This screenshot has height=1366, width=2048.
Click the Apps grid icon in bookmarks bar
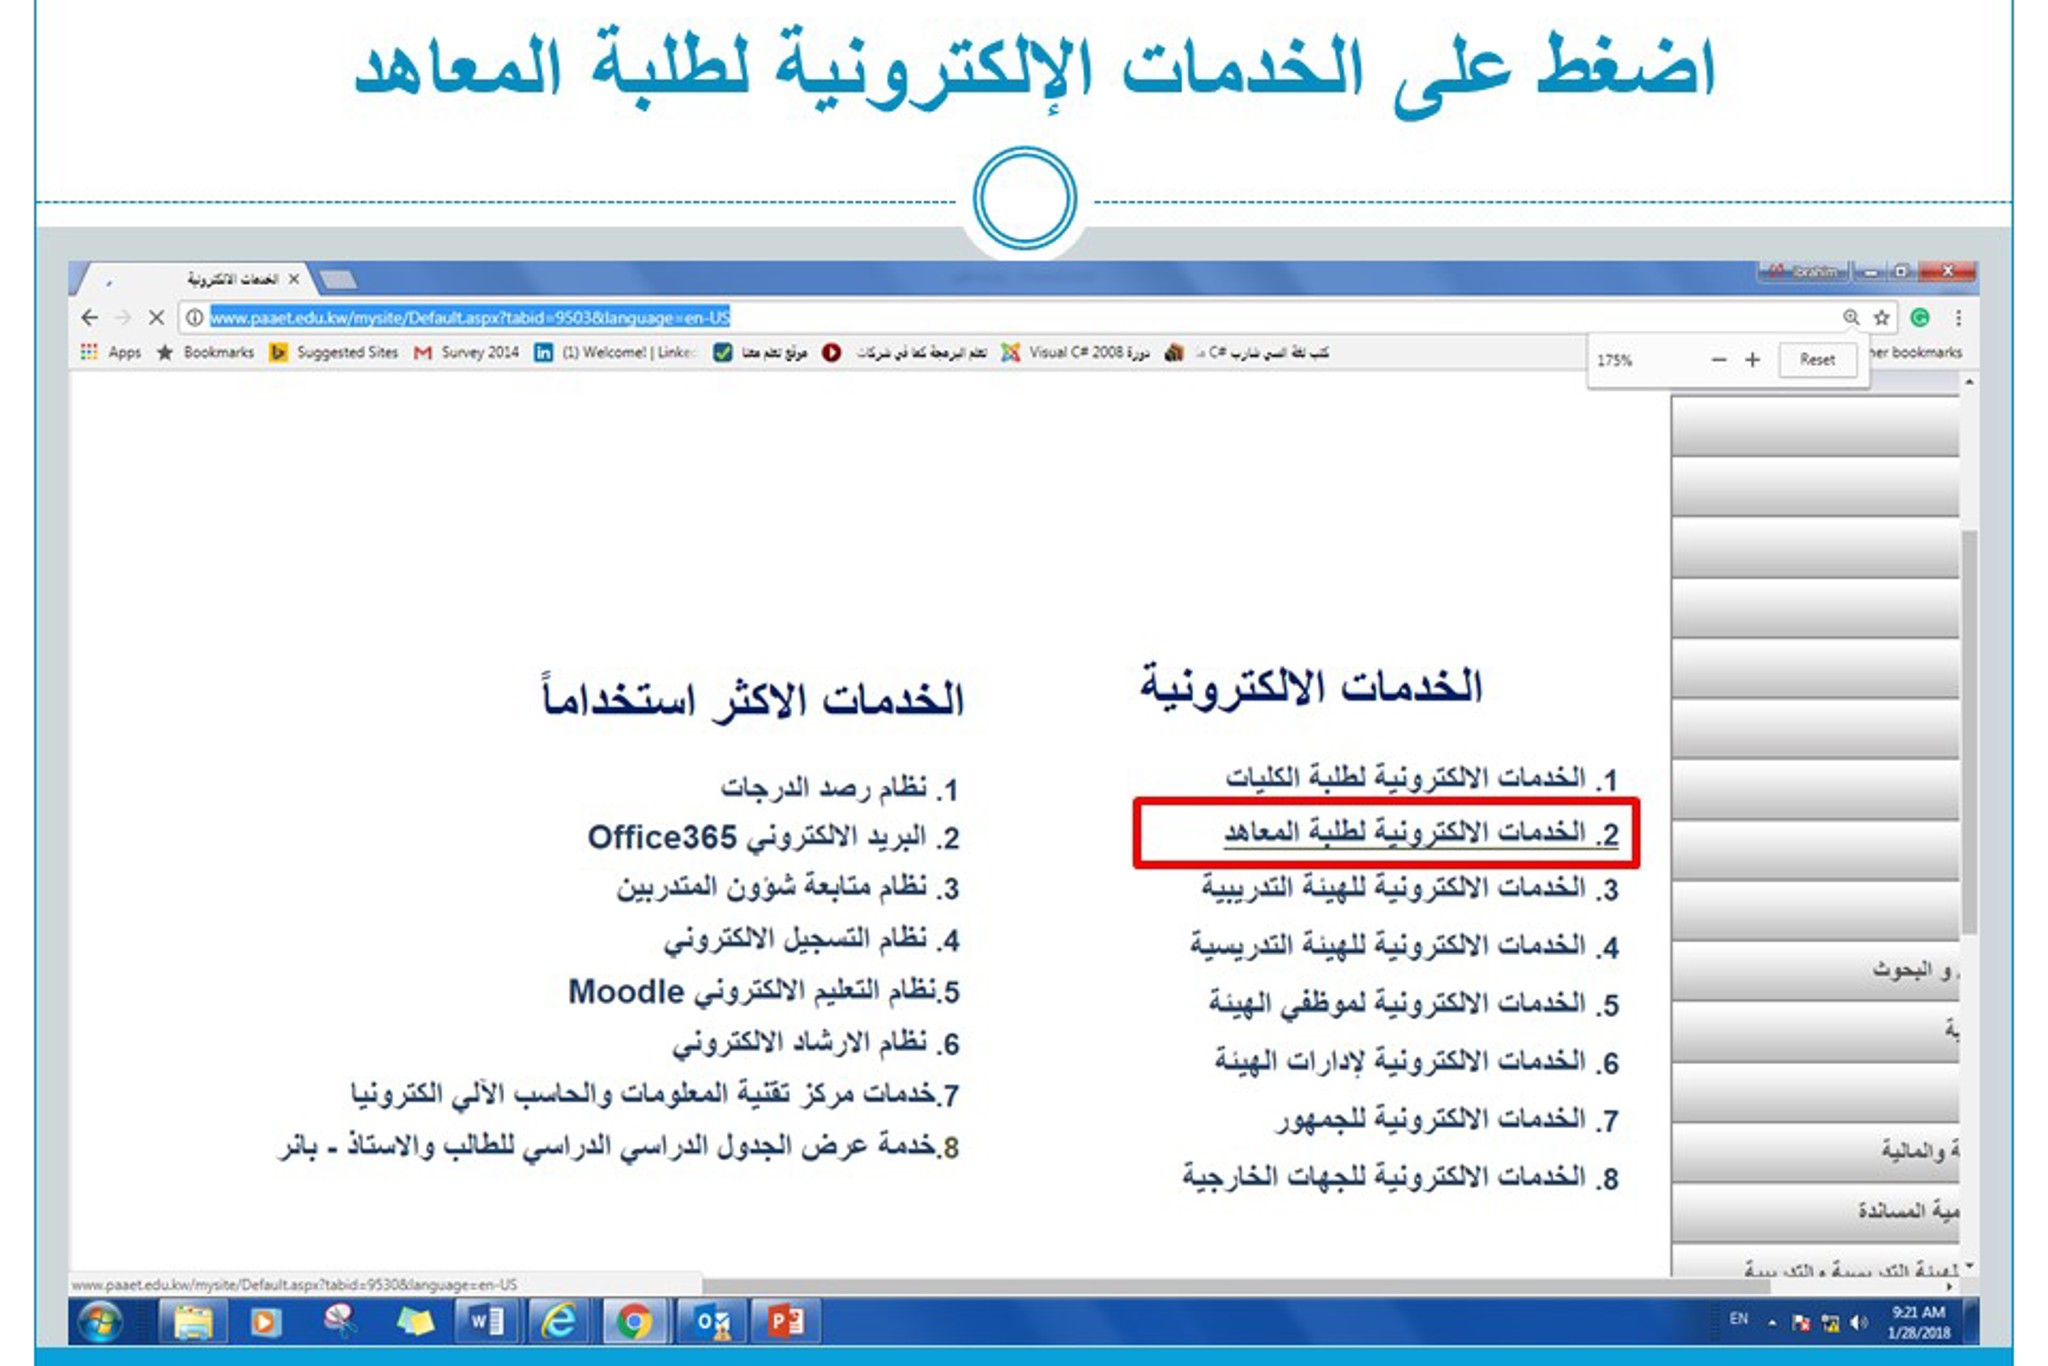[x=89, y=352]
